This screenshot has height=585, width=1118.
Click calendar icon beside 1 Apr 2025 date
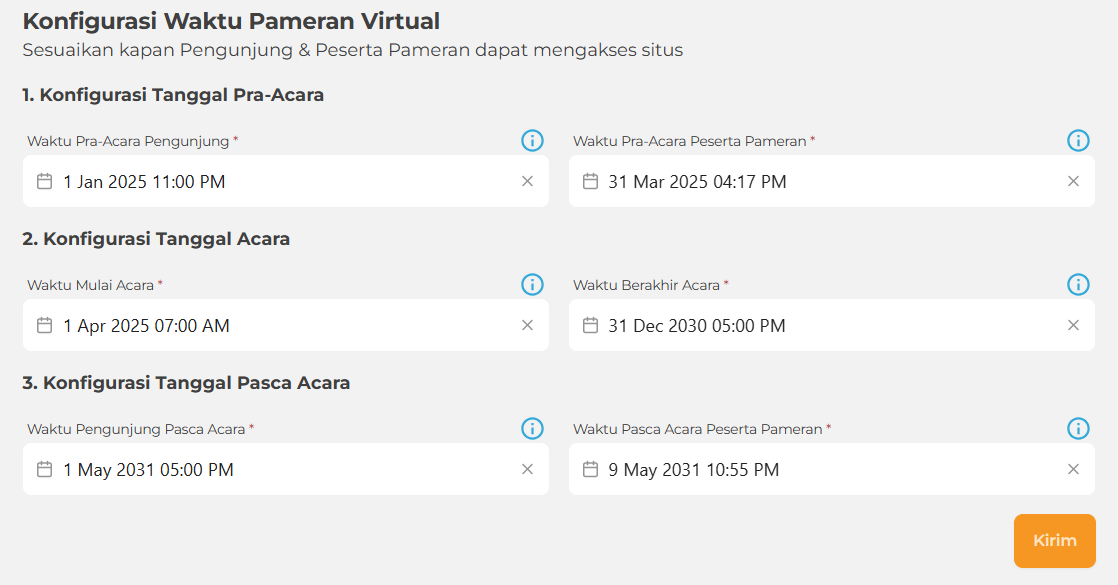click(x=44, y=325)
